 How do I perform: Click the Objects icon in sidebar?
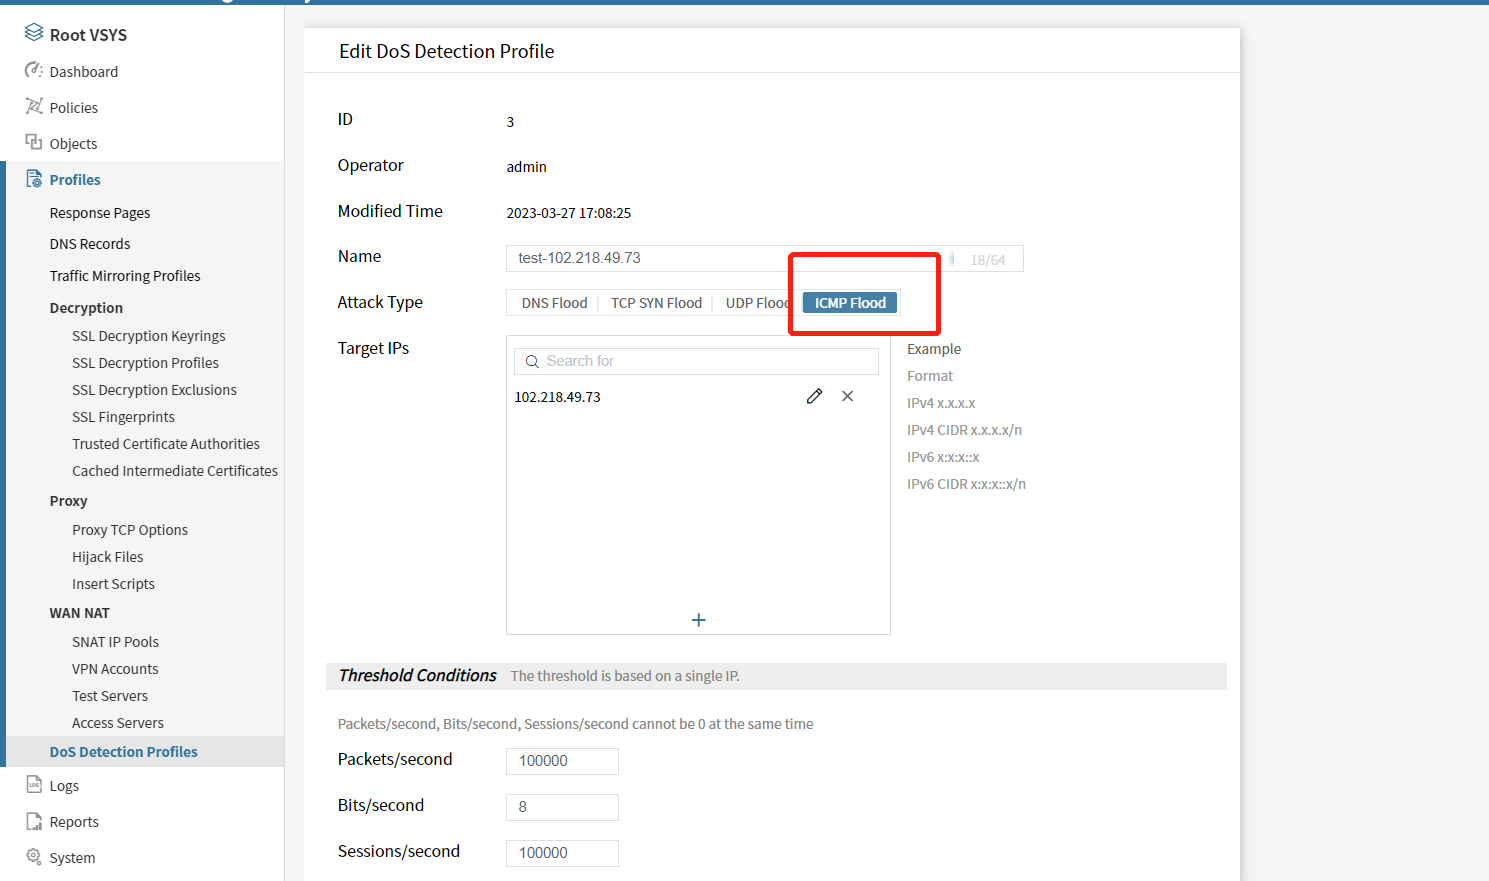[x=34, y=143]
